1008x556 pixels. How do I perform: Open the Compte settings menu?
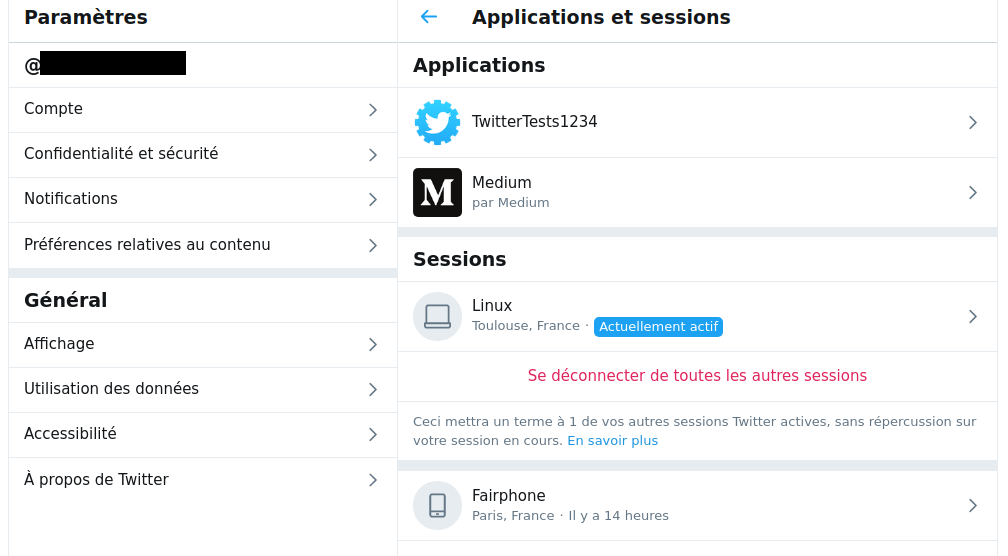[x=202, y=110]
